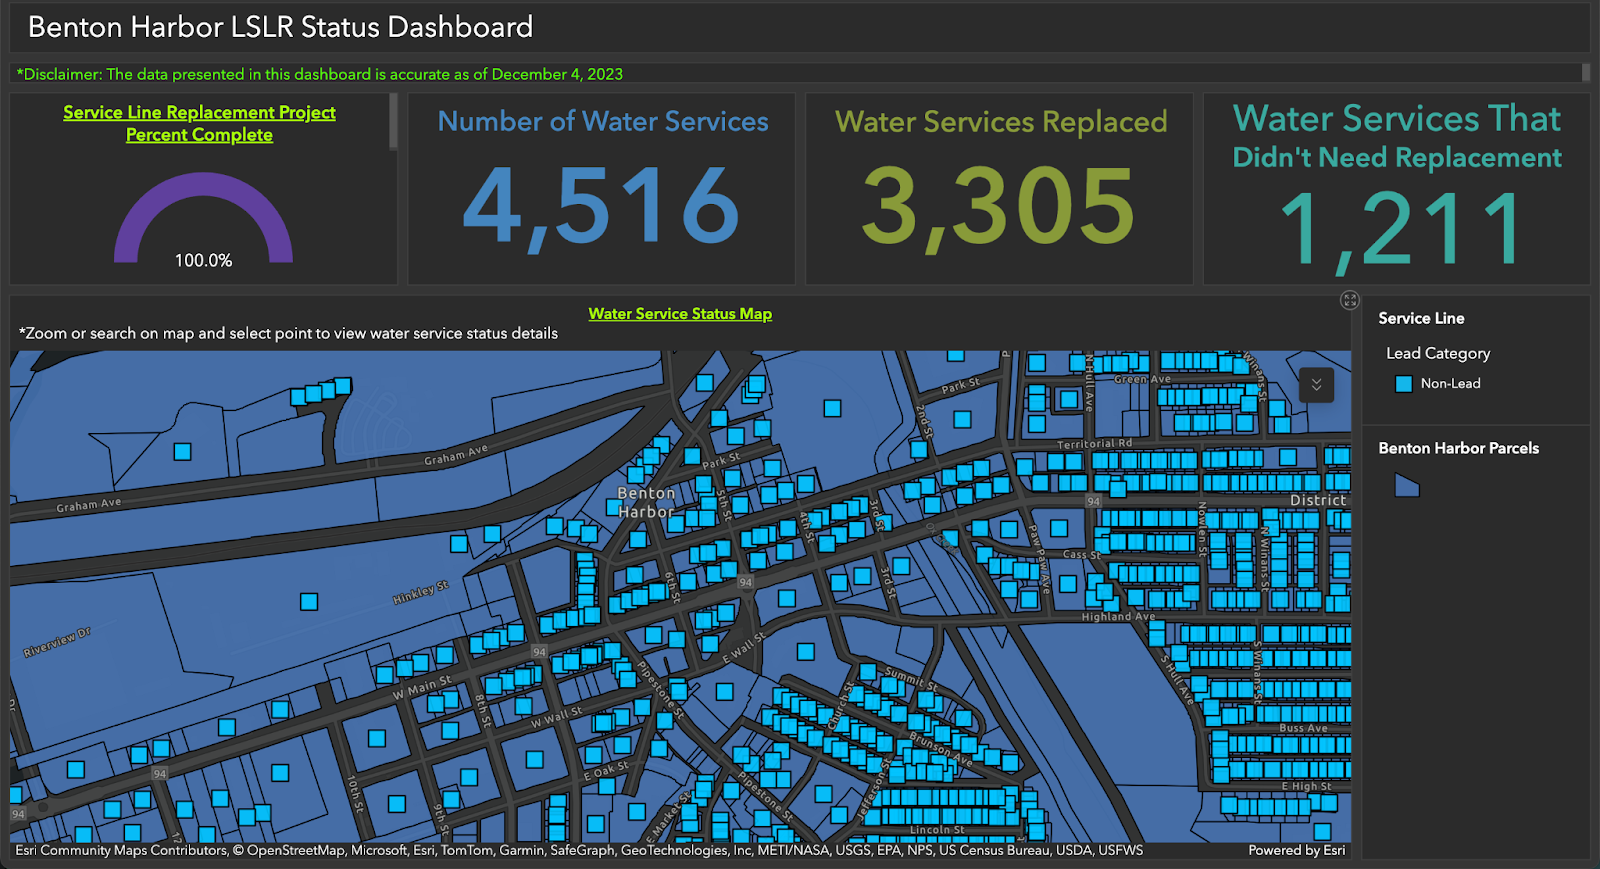Click the Non-Lead cyan legend swatch

[1403, 384]
